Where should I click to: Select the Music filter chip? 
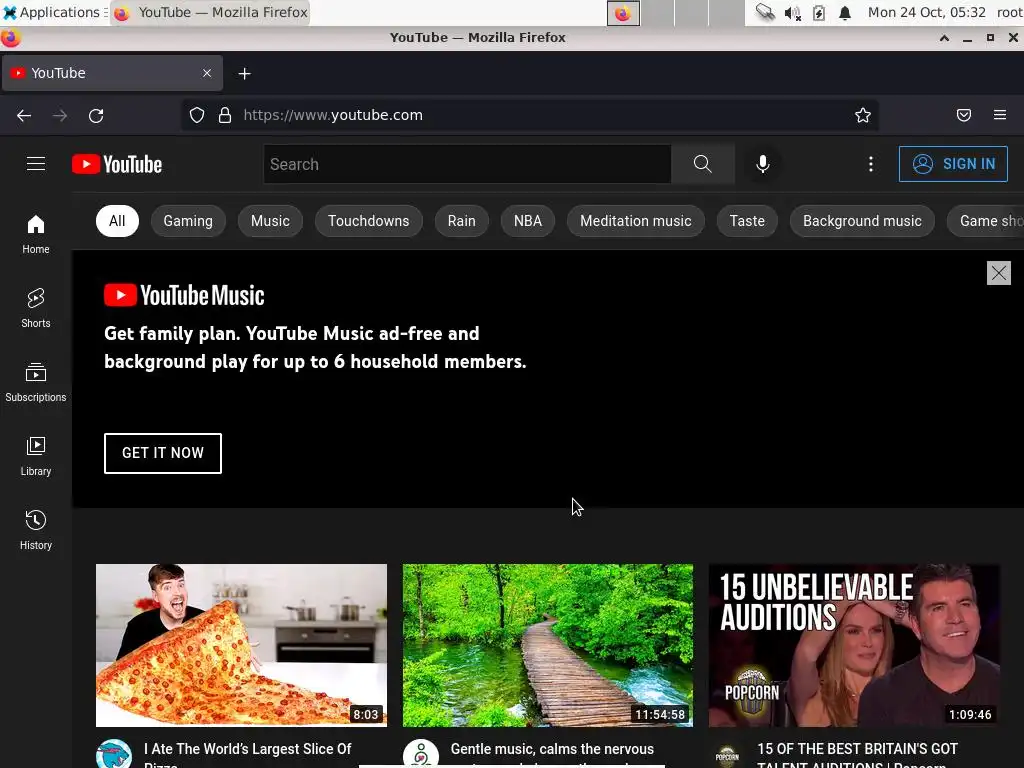coord(270,221)
